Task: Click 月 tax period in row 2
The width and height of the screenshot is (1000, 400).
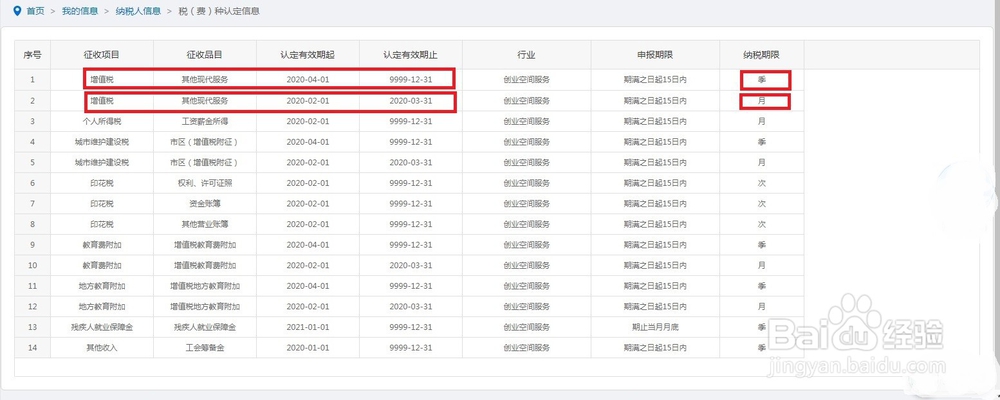Action: click(x=761, y=101)
